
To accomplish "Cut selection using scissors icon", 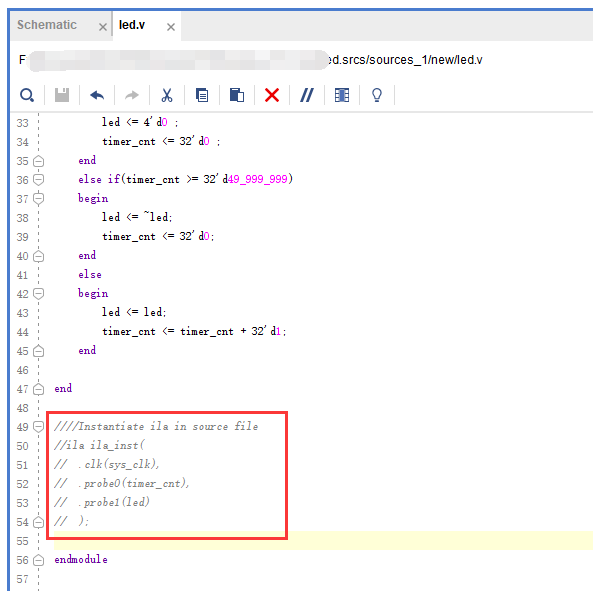I will 167,95.
